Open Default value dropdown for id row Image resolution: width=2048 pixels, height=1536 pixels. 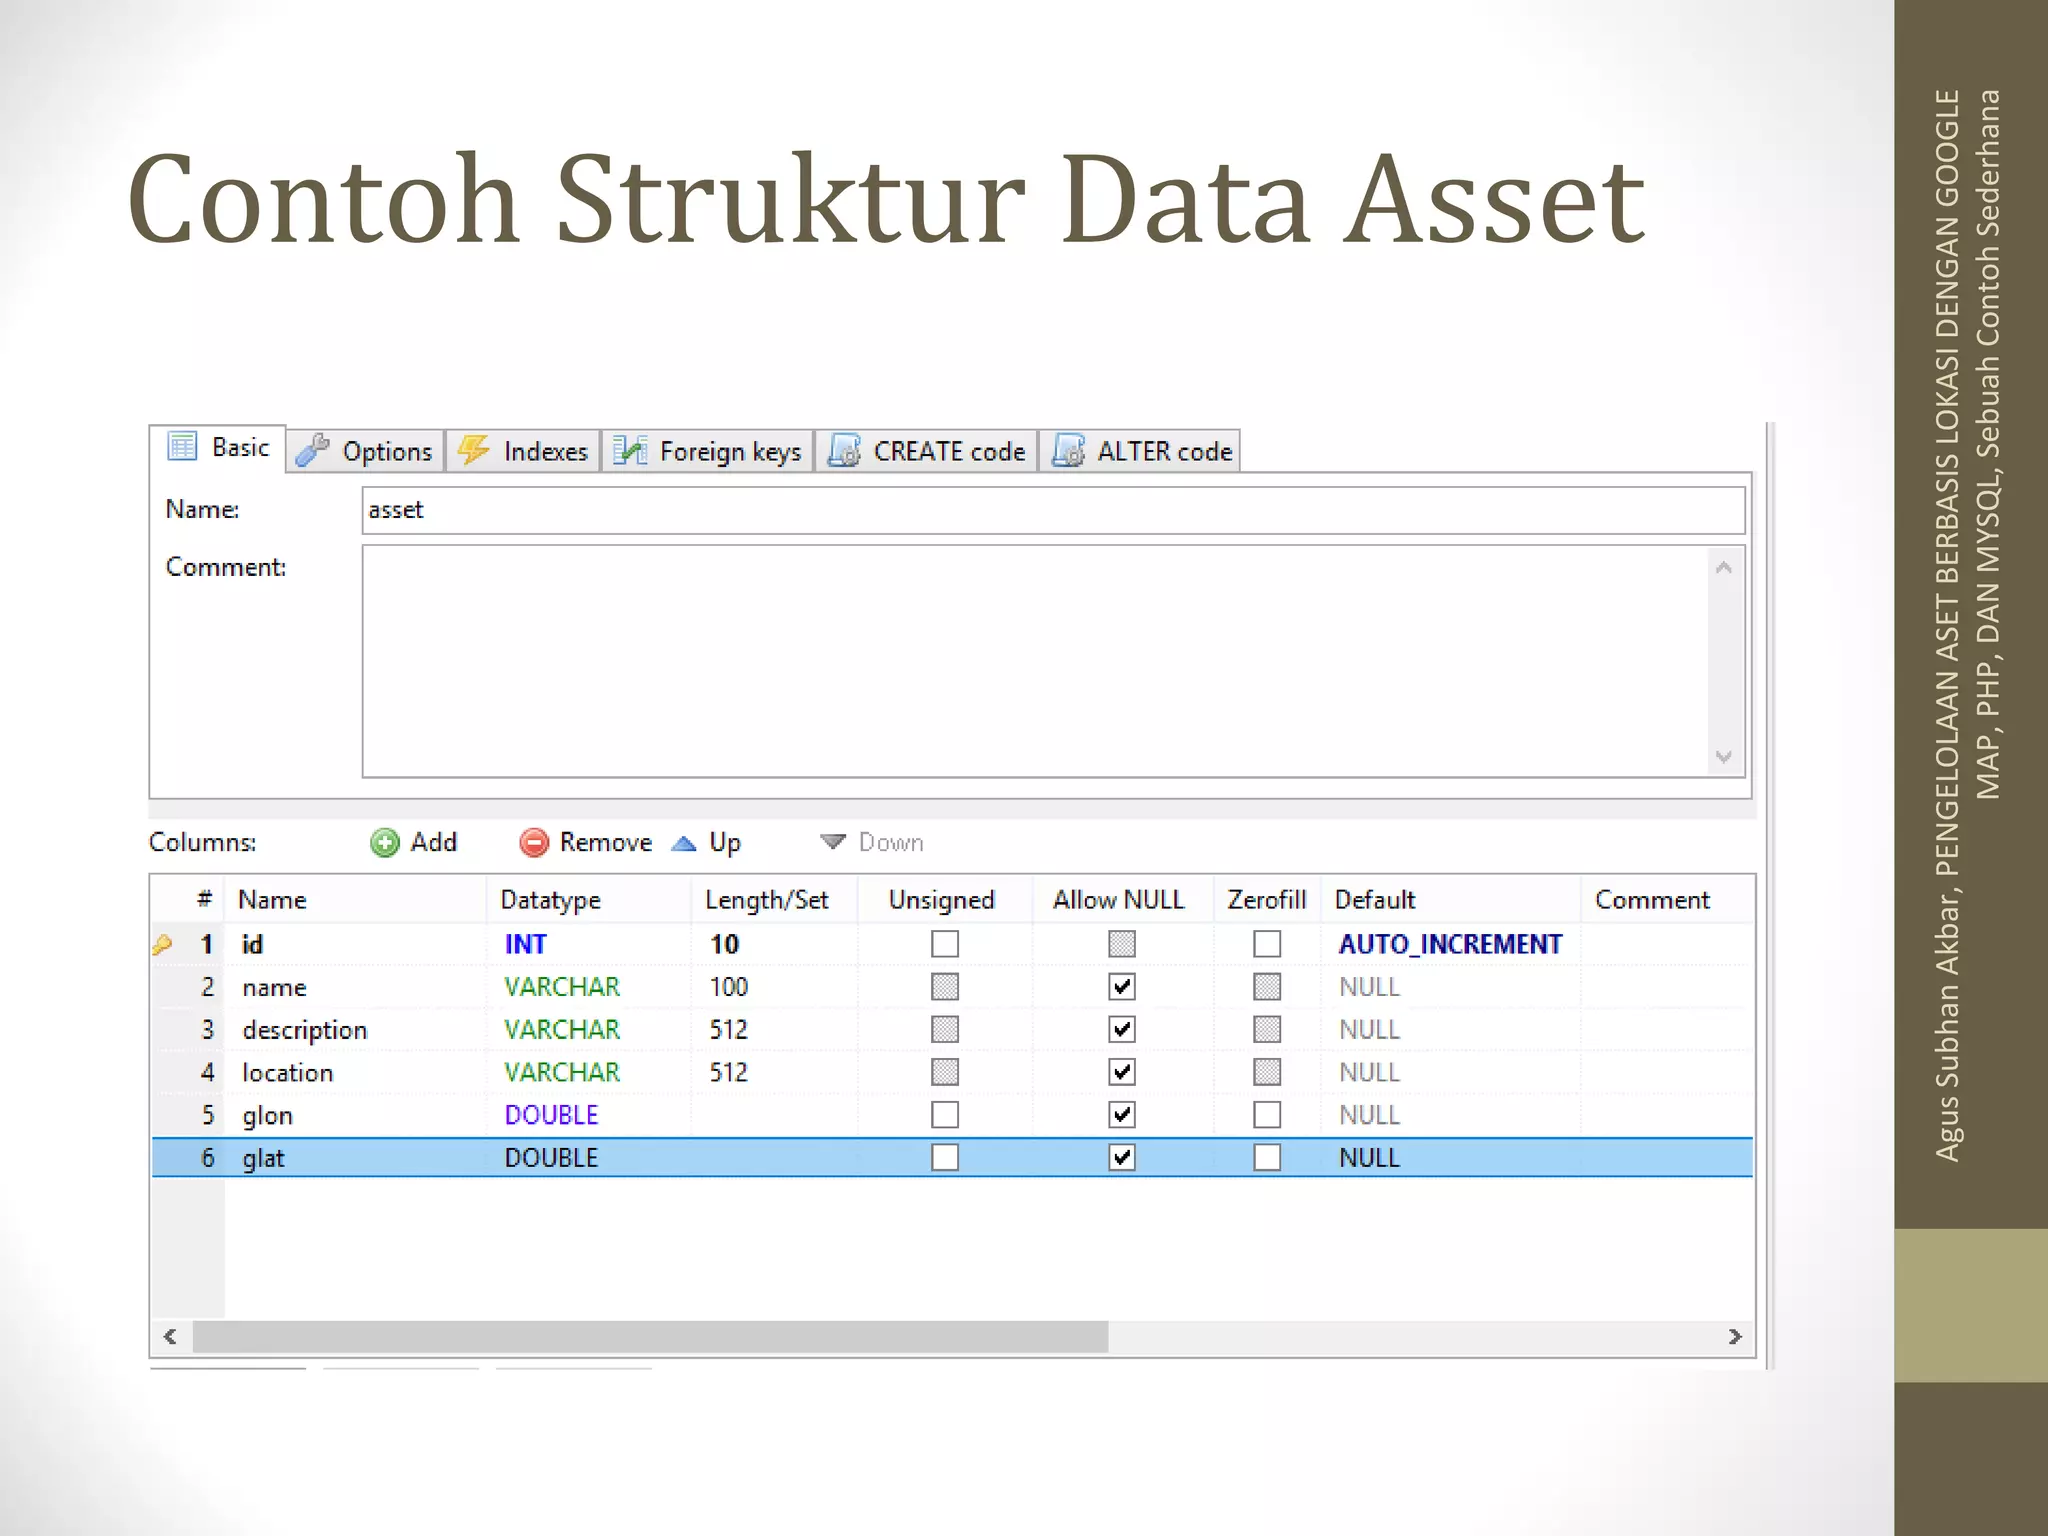[1449, 944]
